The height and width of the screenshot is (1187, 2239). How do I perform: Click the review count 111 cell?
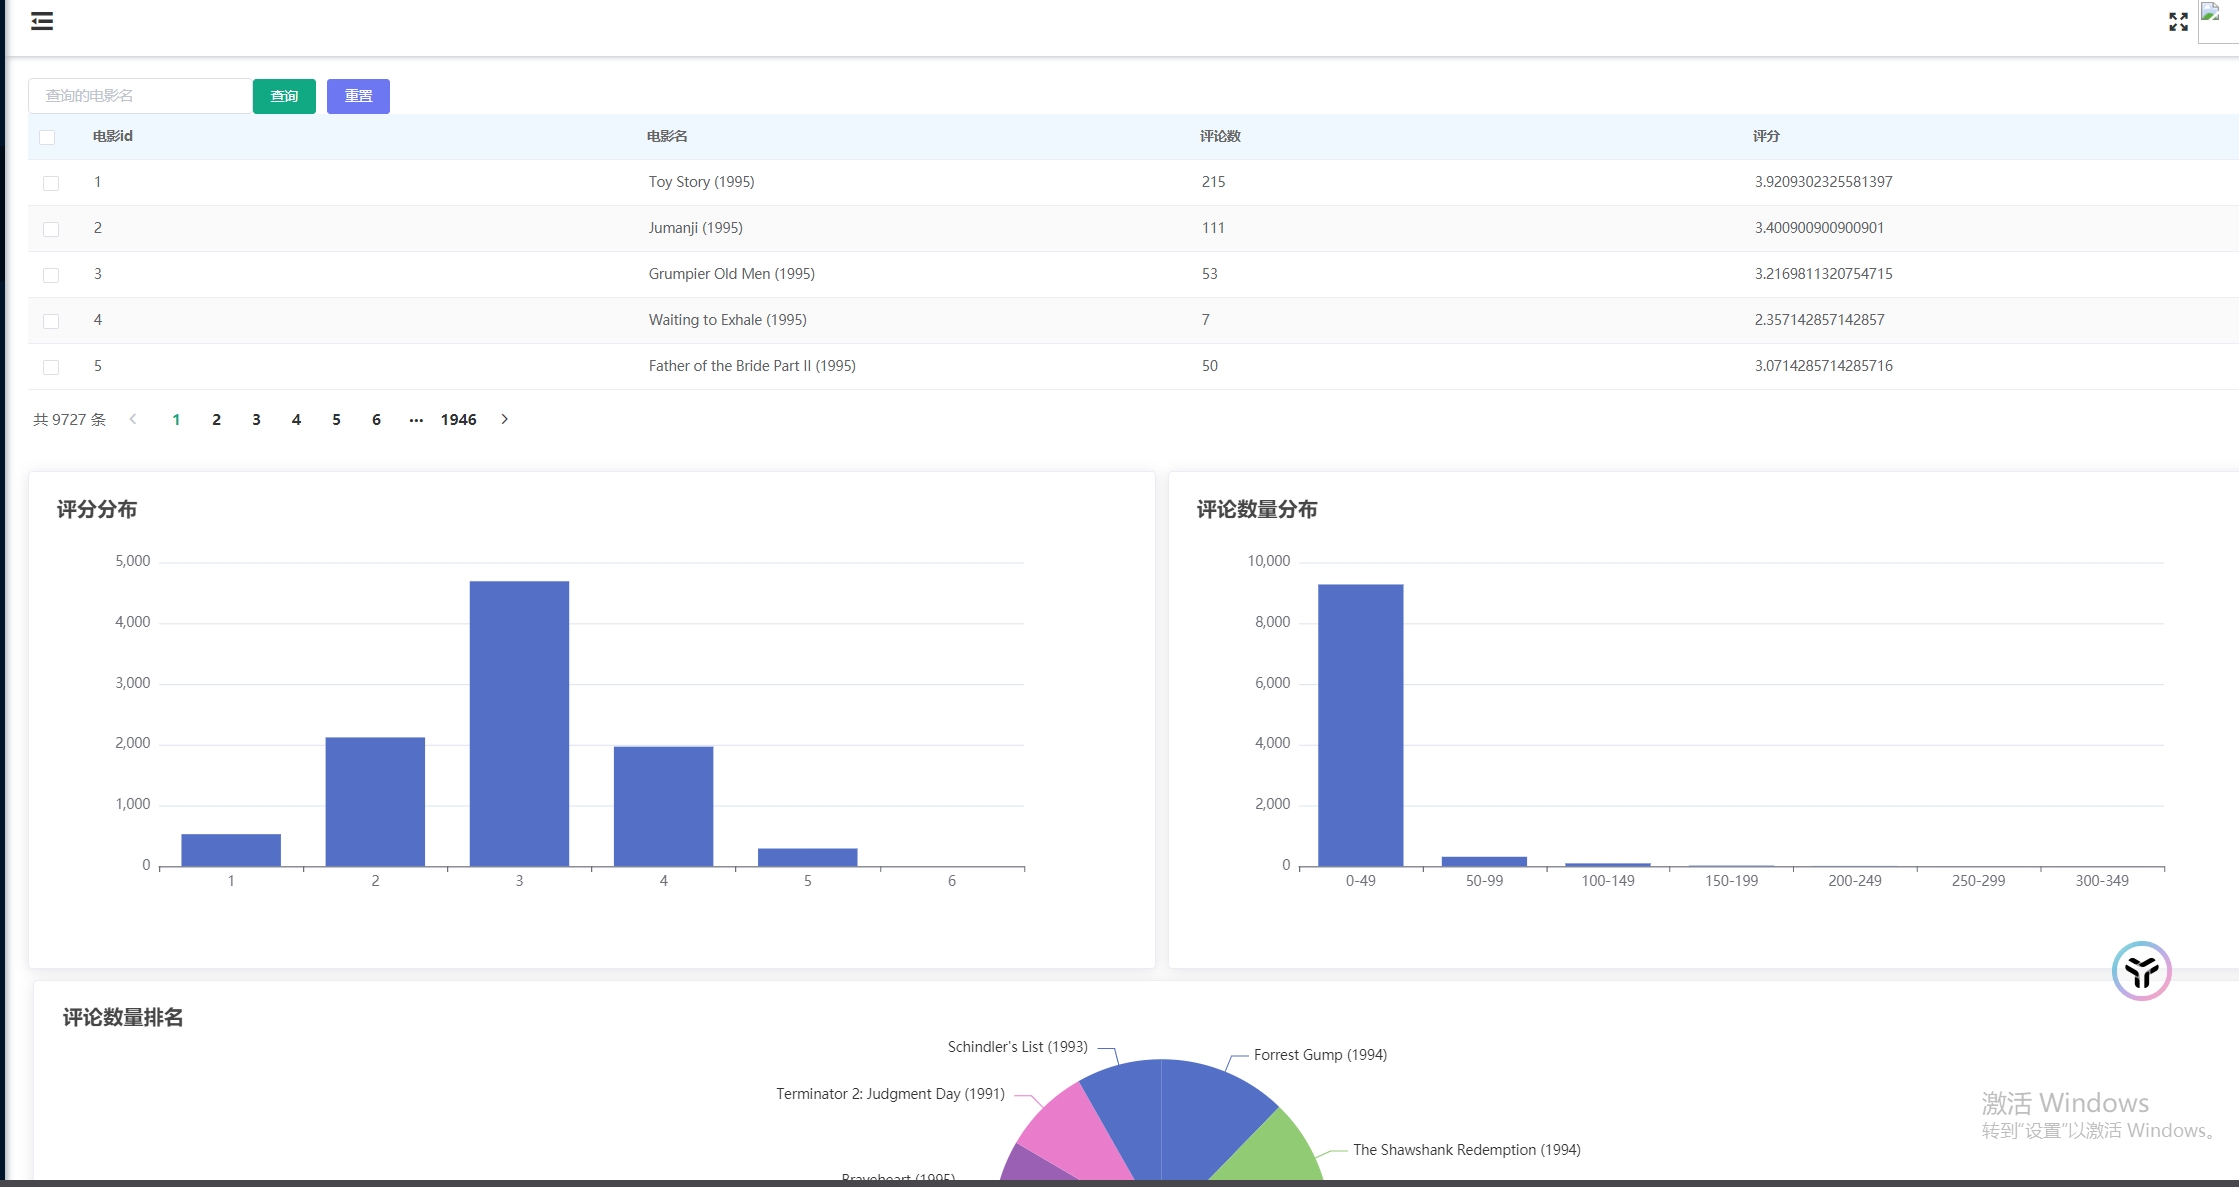coord(1213,228)
